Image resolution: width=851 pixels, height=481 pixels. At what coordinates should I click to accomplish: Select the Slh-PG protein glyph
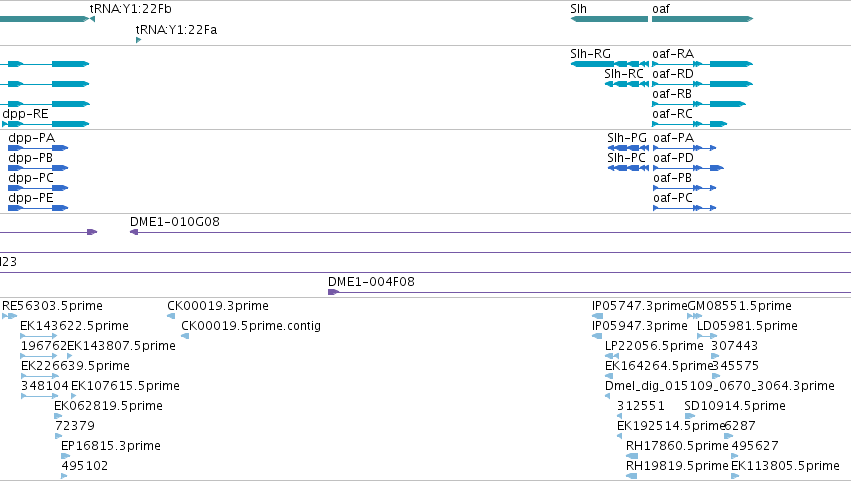(x=628, y=148)
